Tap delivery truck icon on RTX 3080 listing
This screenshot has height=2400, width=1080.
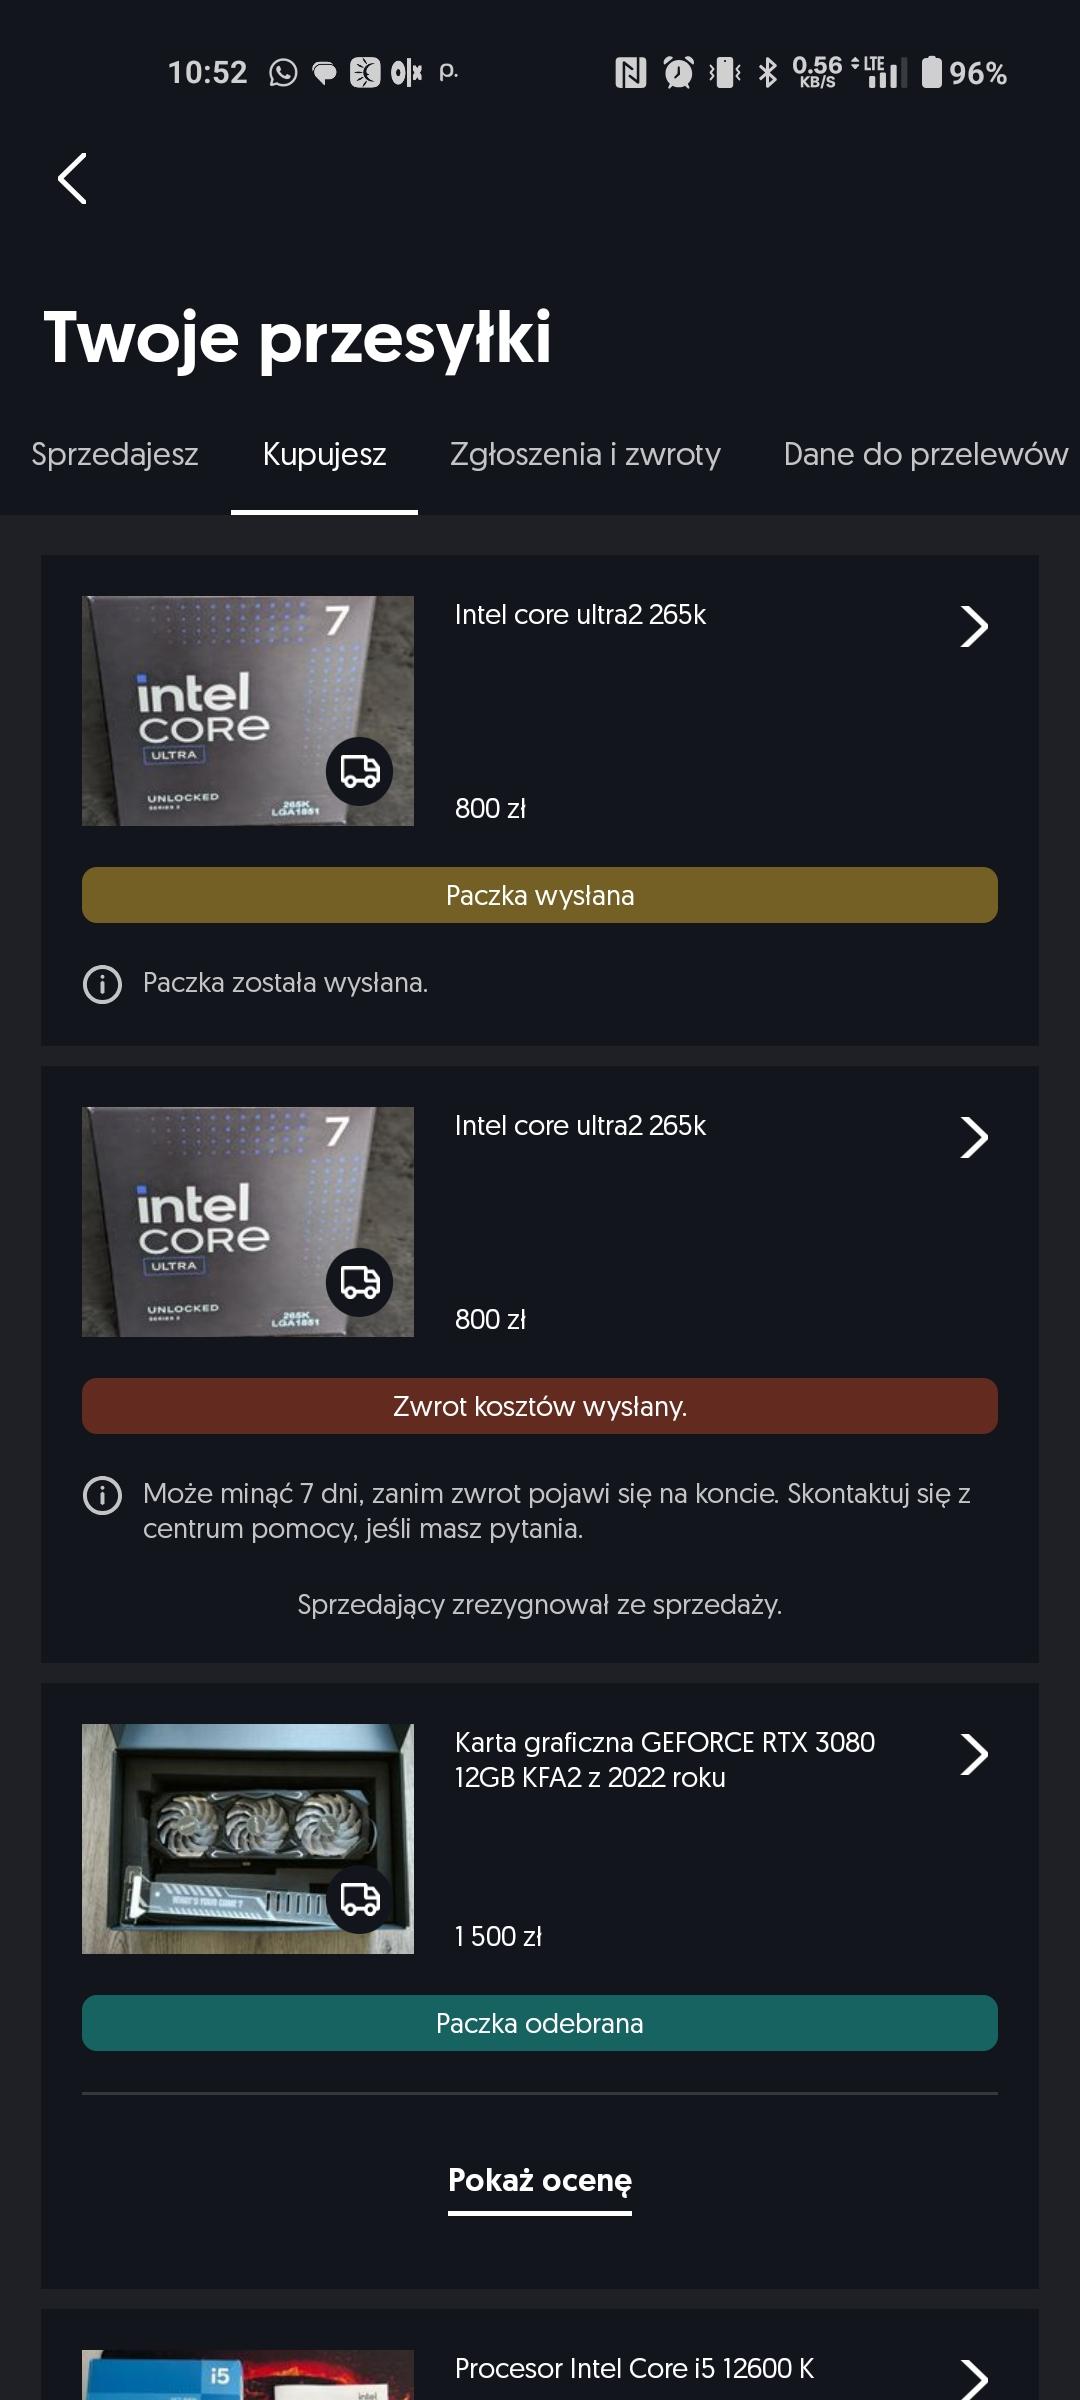tap(360, 1898)
